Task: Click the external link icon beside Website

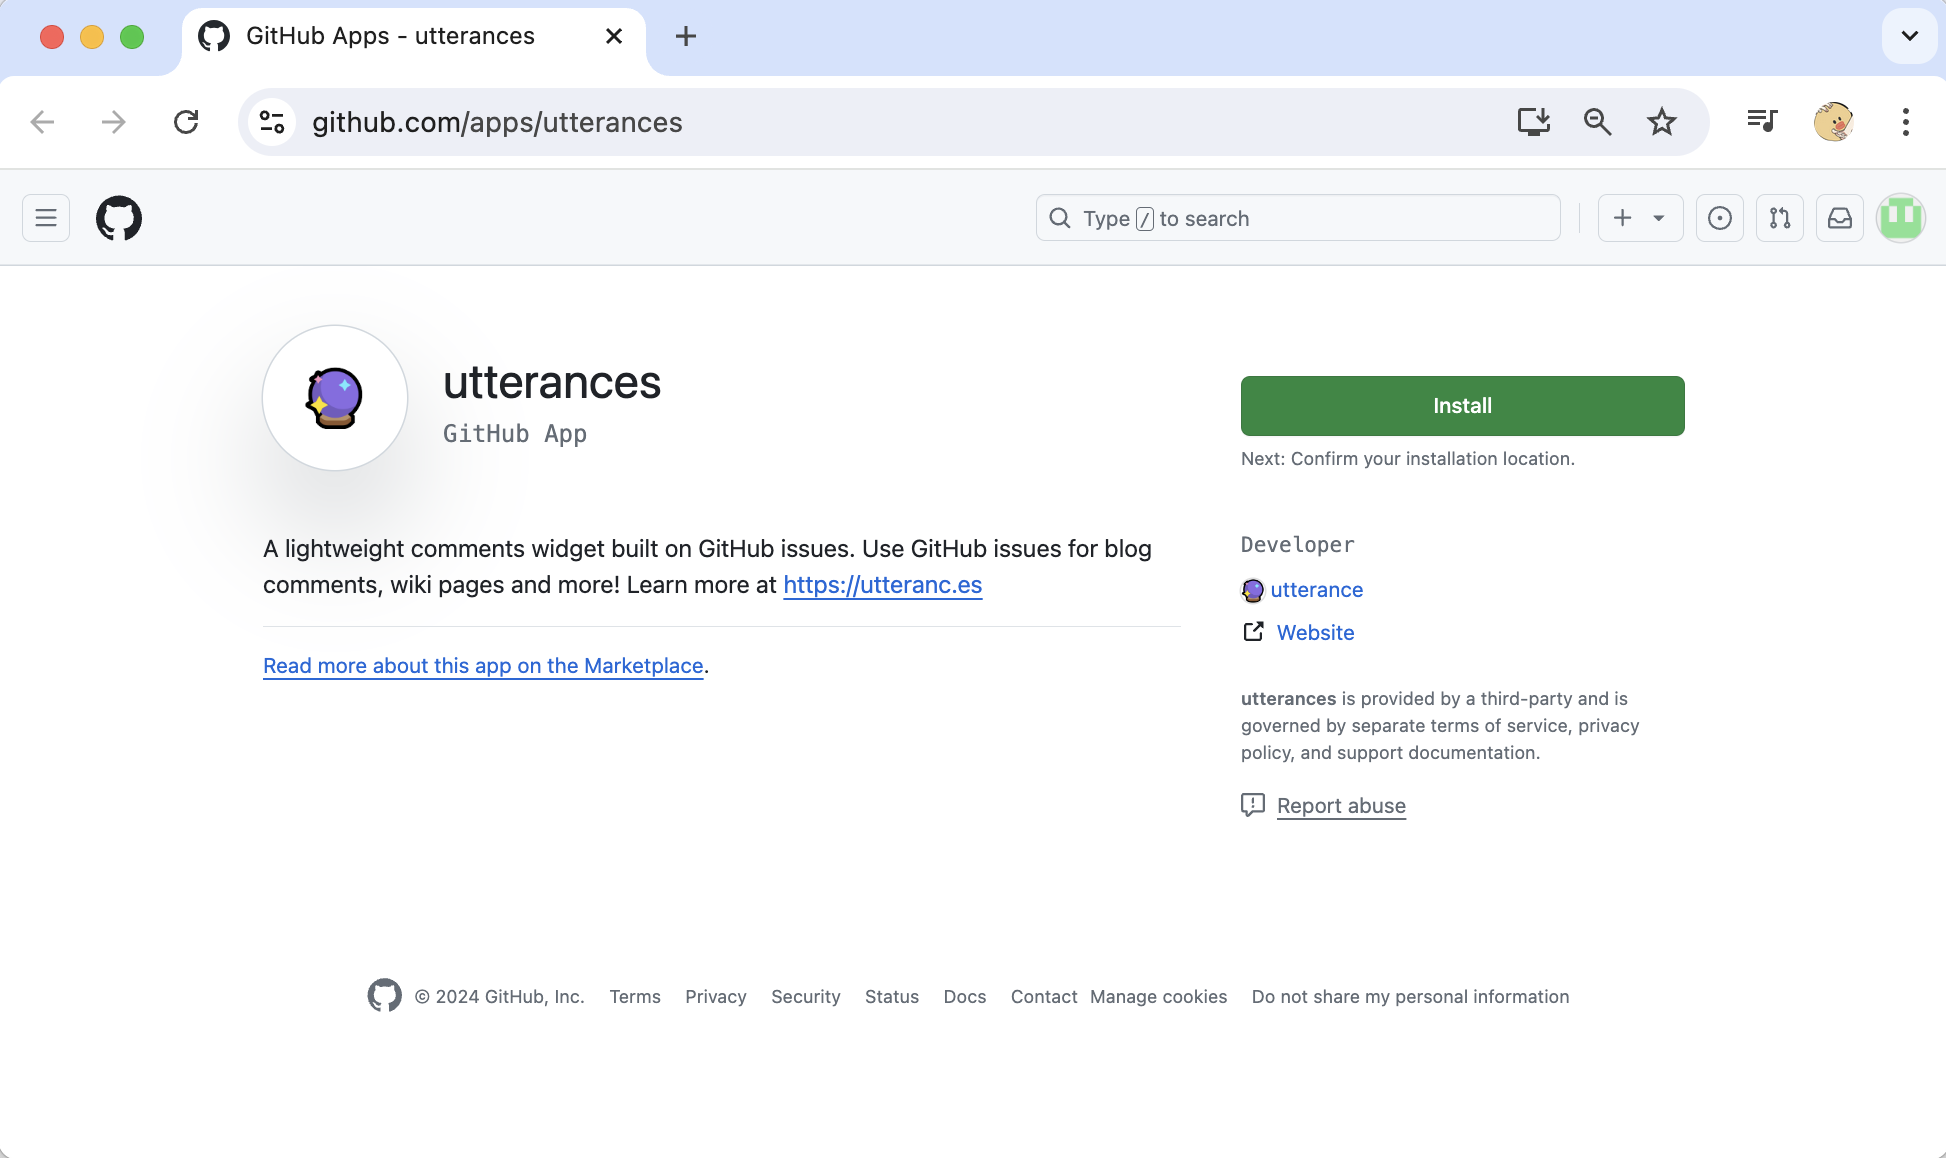Action: 1253,632
